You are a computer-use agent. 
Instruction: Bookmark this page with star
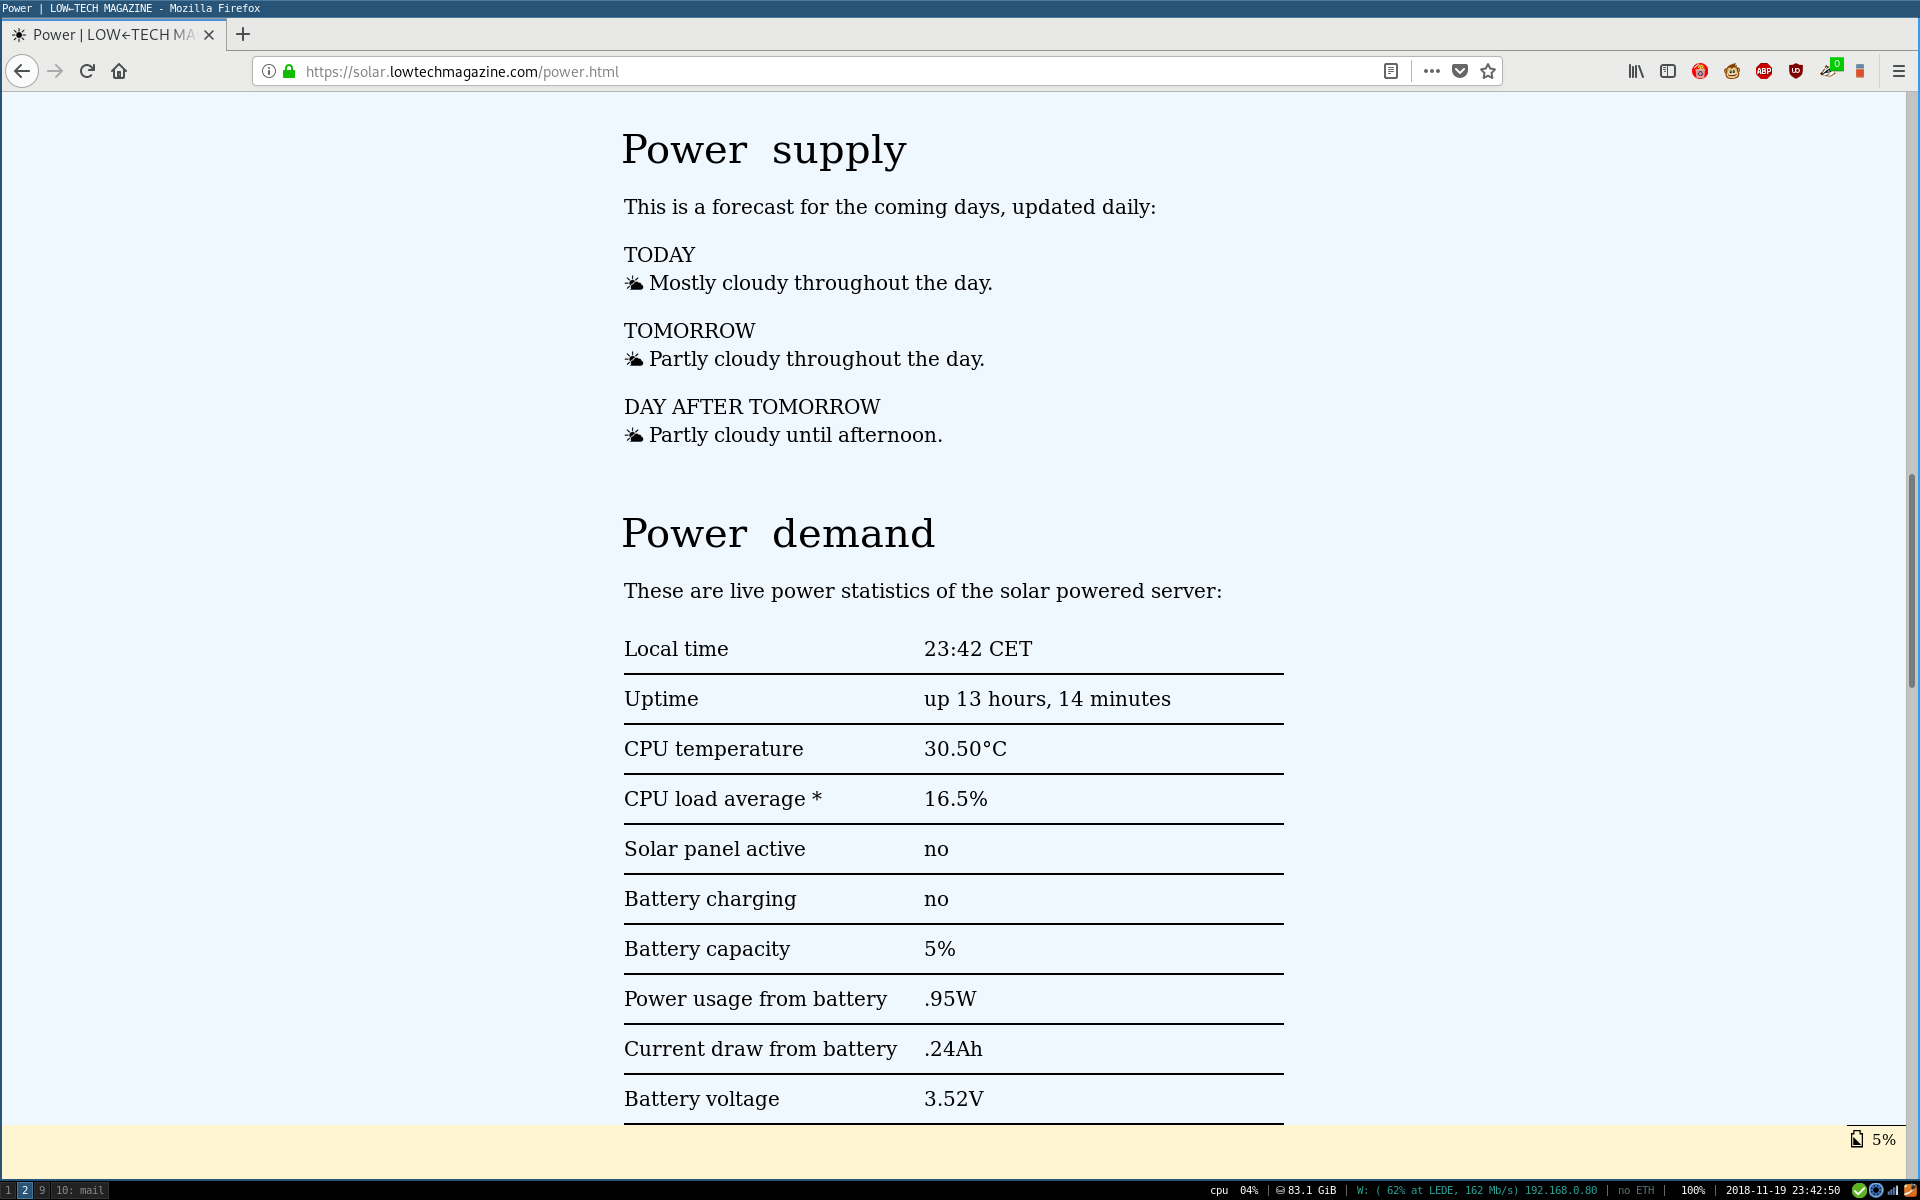pyautogui.click(x=1488, y=71)
